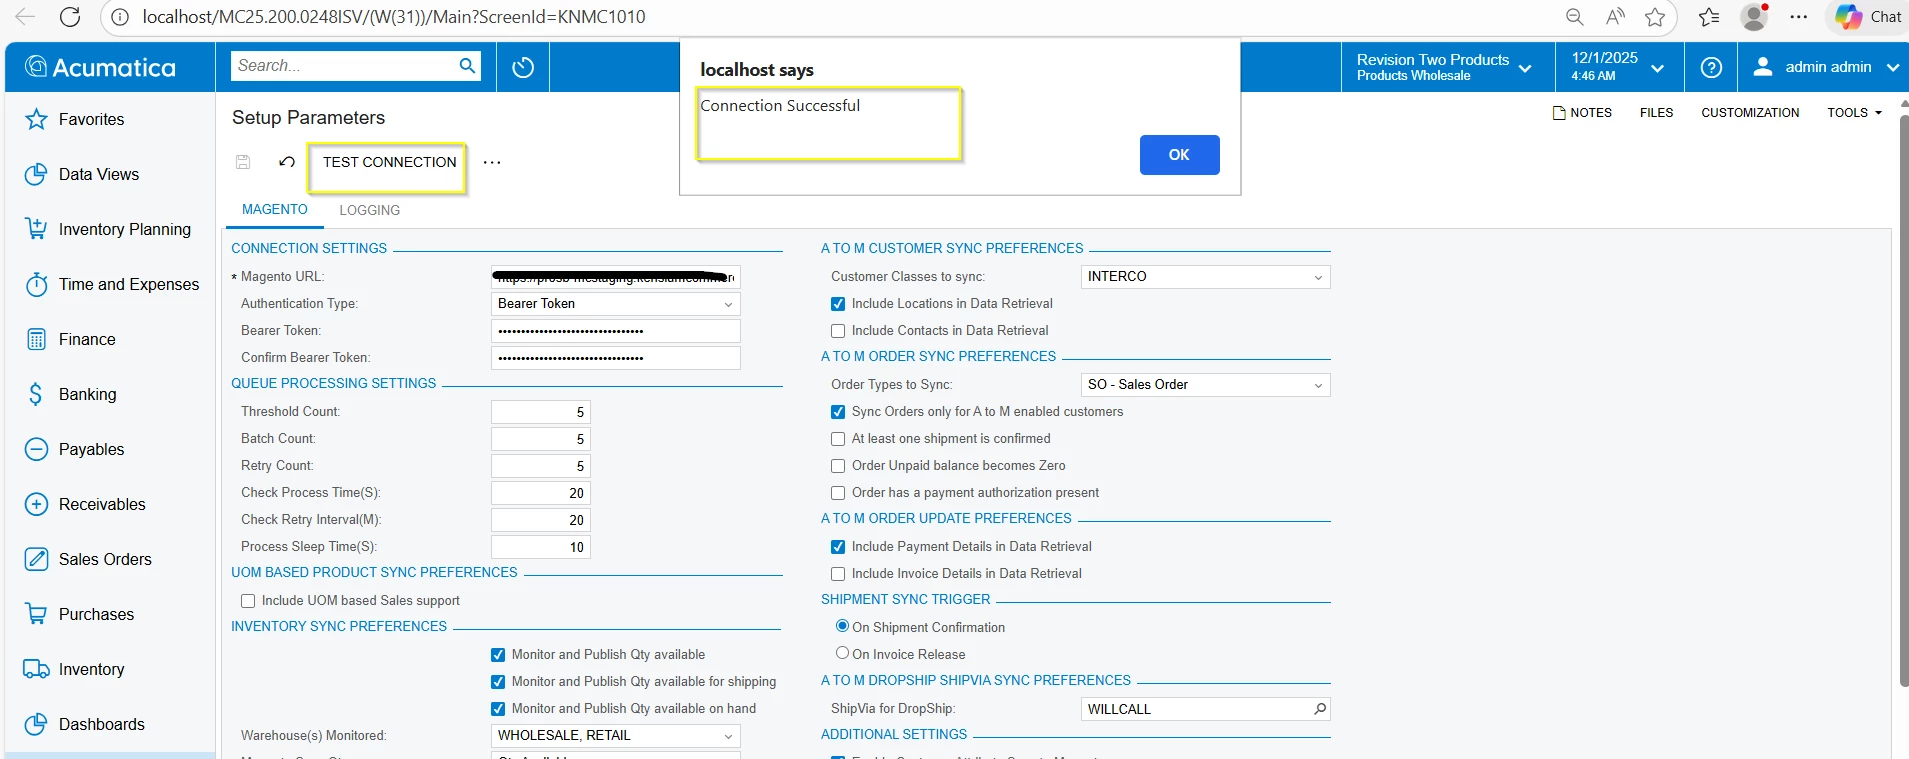Add page to favorites star icon

coord(1655,17)
